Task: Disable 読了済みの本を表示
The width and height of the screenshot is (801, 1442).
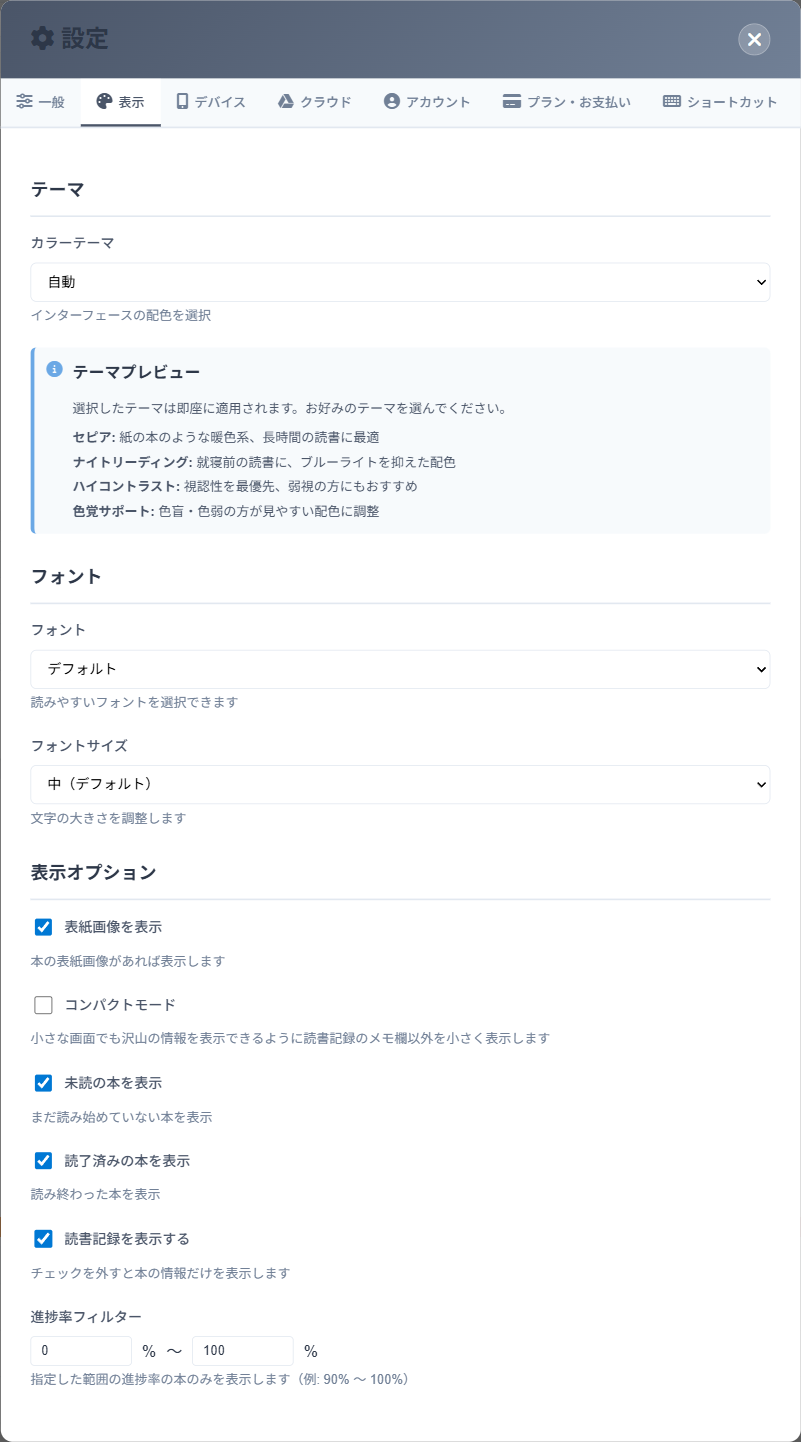Action: [x=43, y=1160]
